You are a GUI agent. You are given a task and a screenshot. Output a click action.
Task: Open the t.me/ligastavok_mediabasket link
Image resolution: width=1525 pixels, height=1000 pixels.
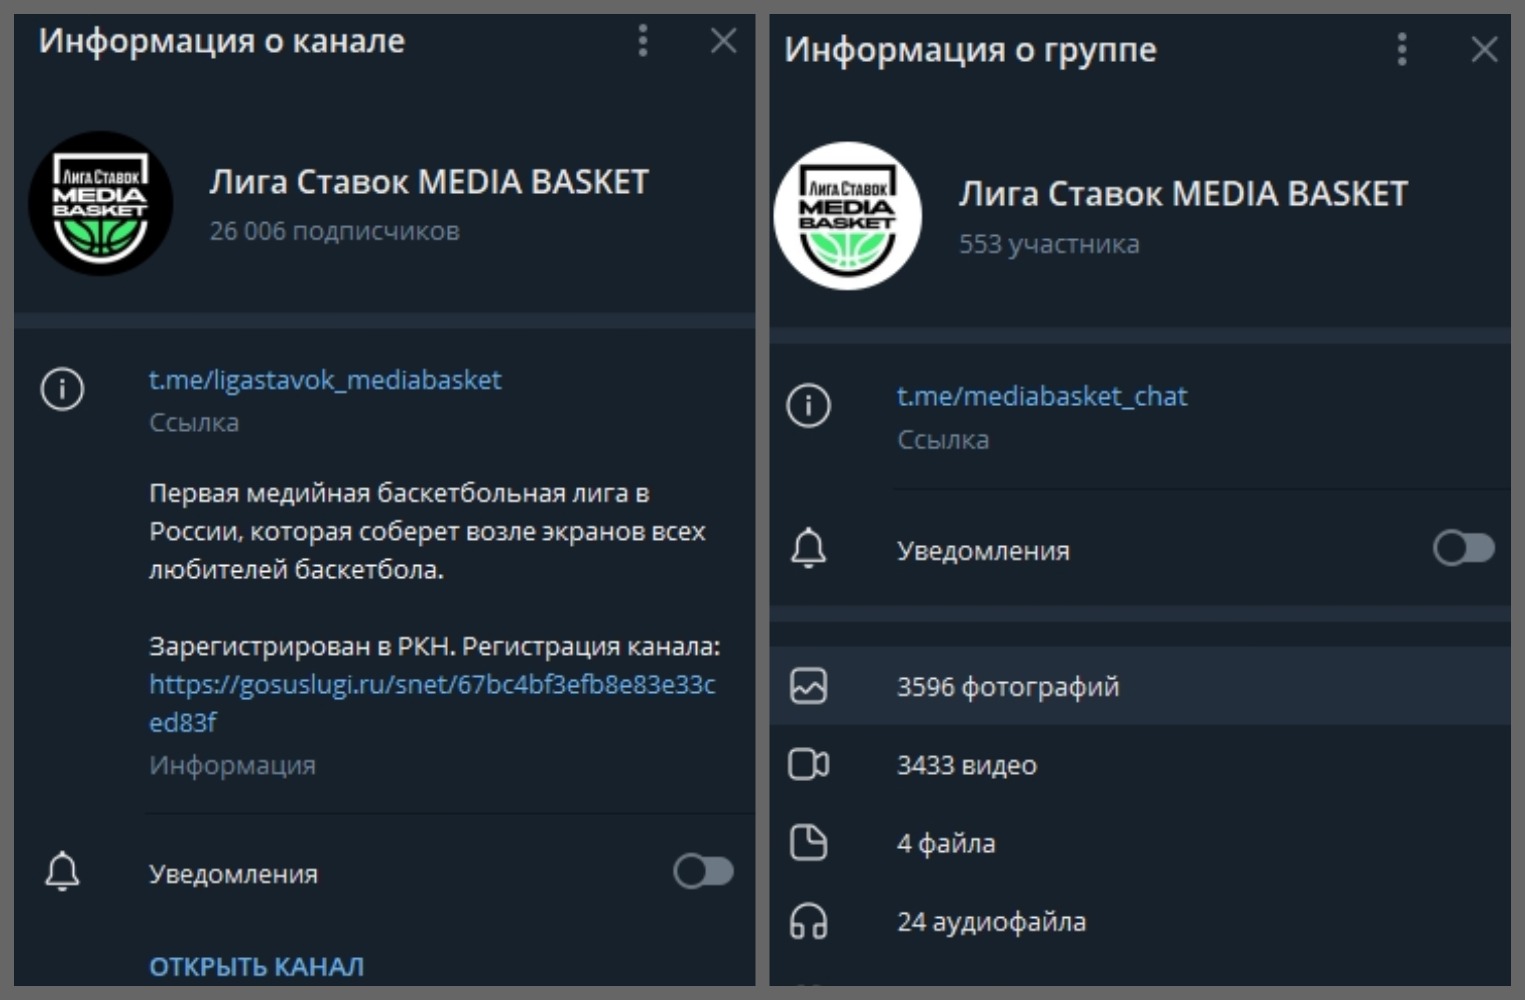point(326,380)
